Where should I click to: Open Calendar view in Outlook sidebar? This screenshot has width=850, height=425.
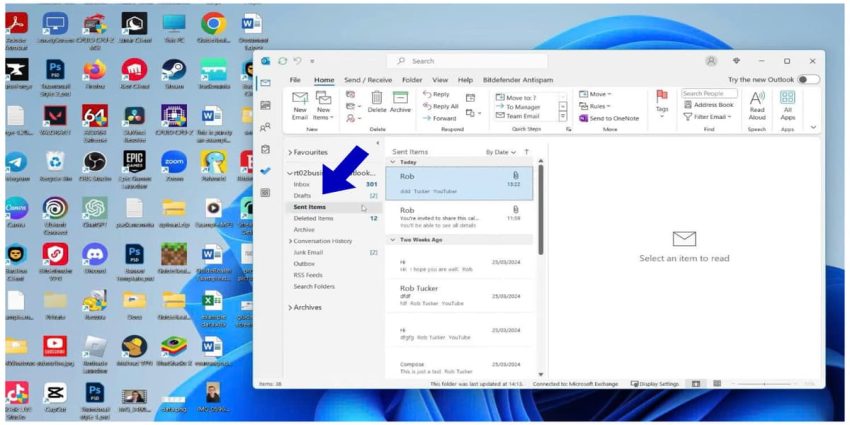(x=265, y=105)
